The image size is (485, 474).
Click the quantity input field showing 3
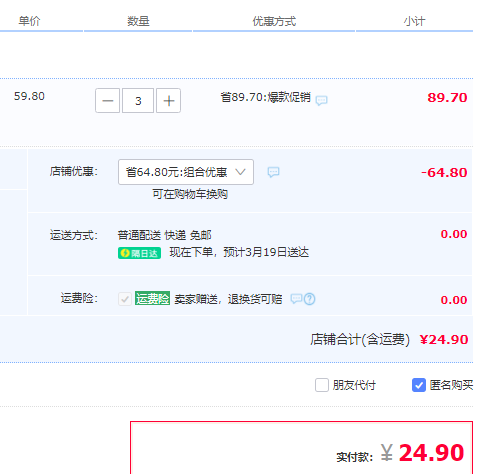tap(138, 101)
